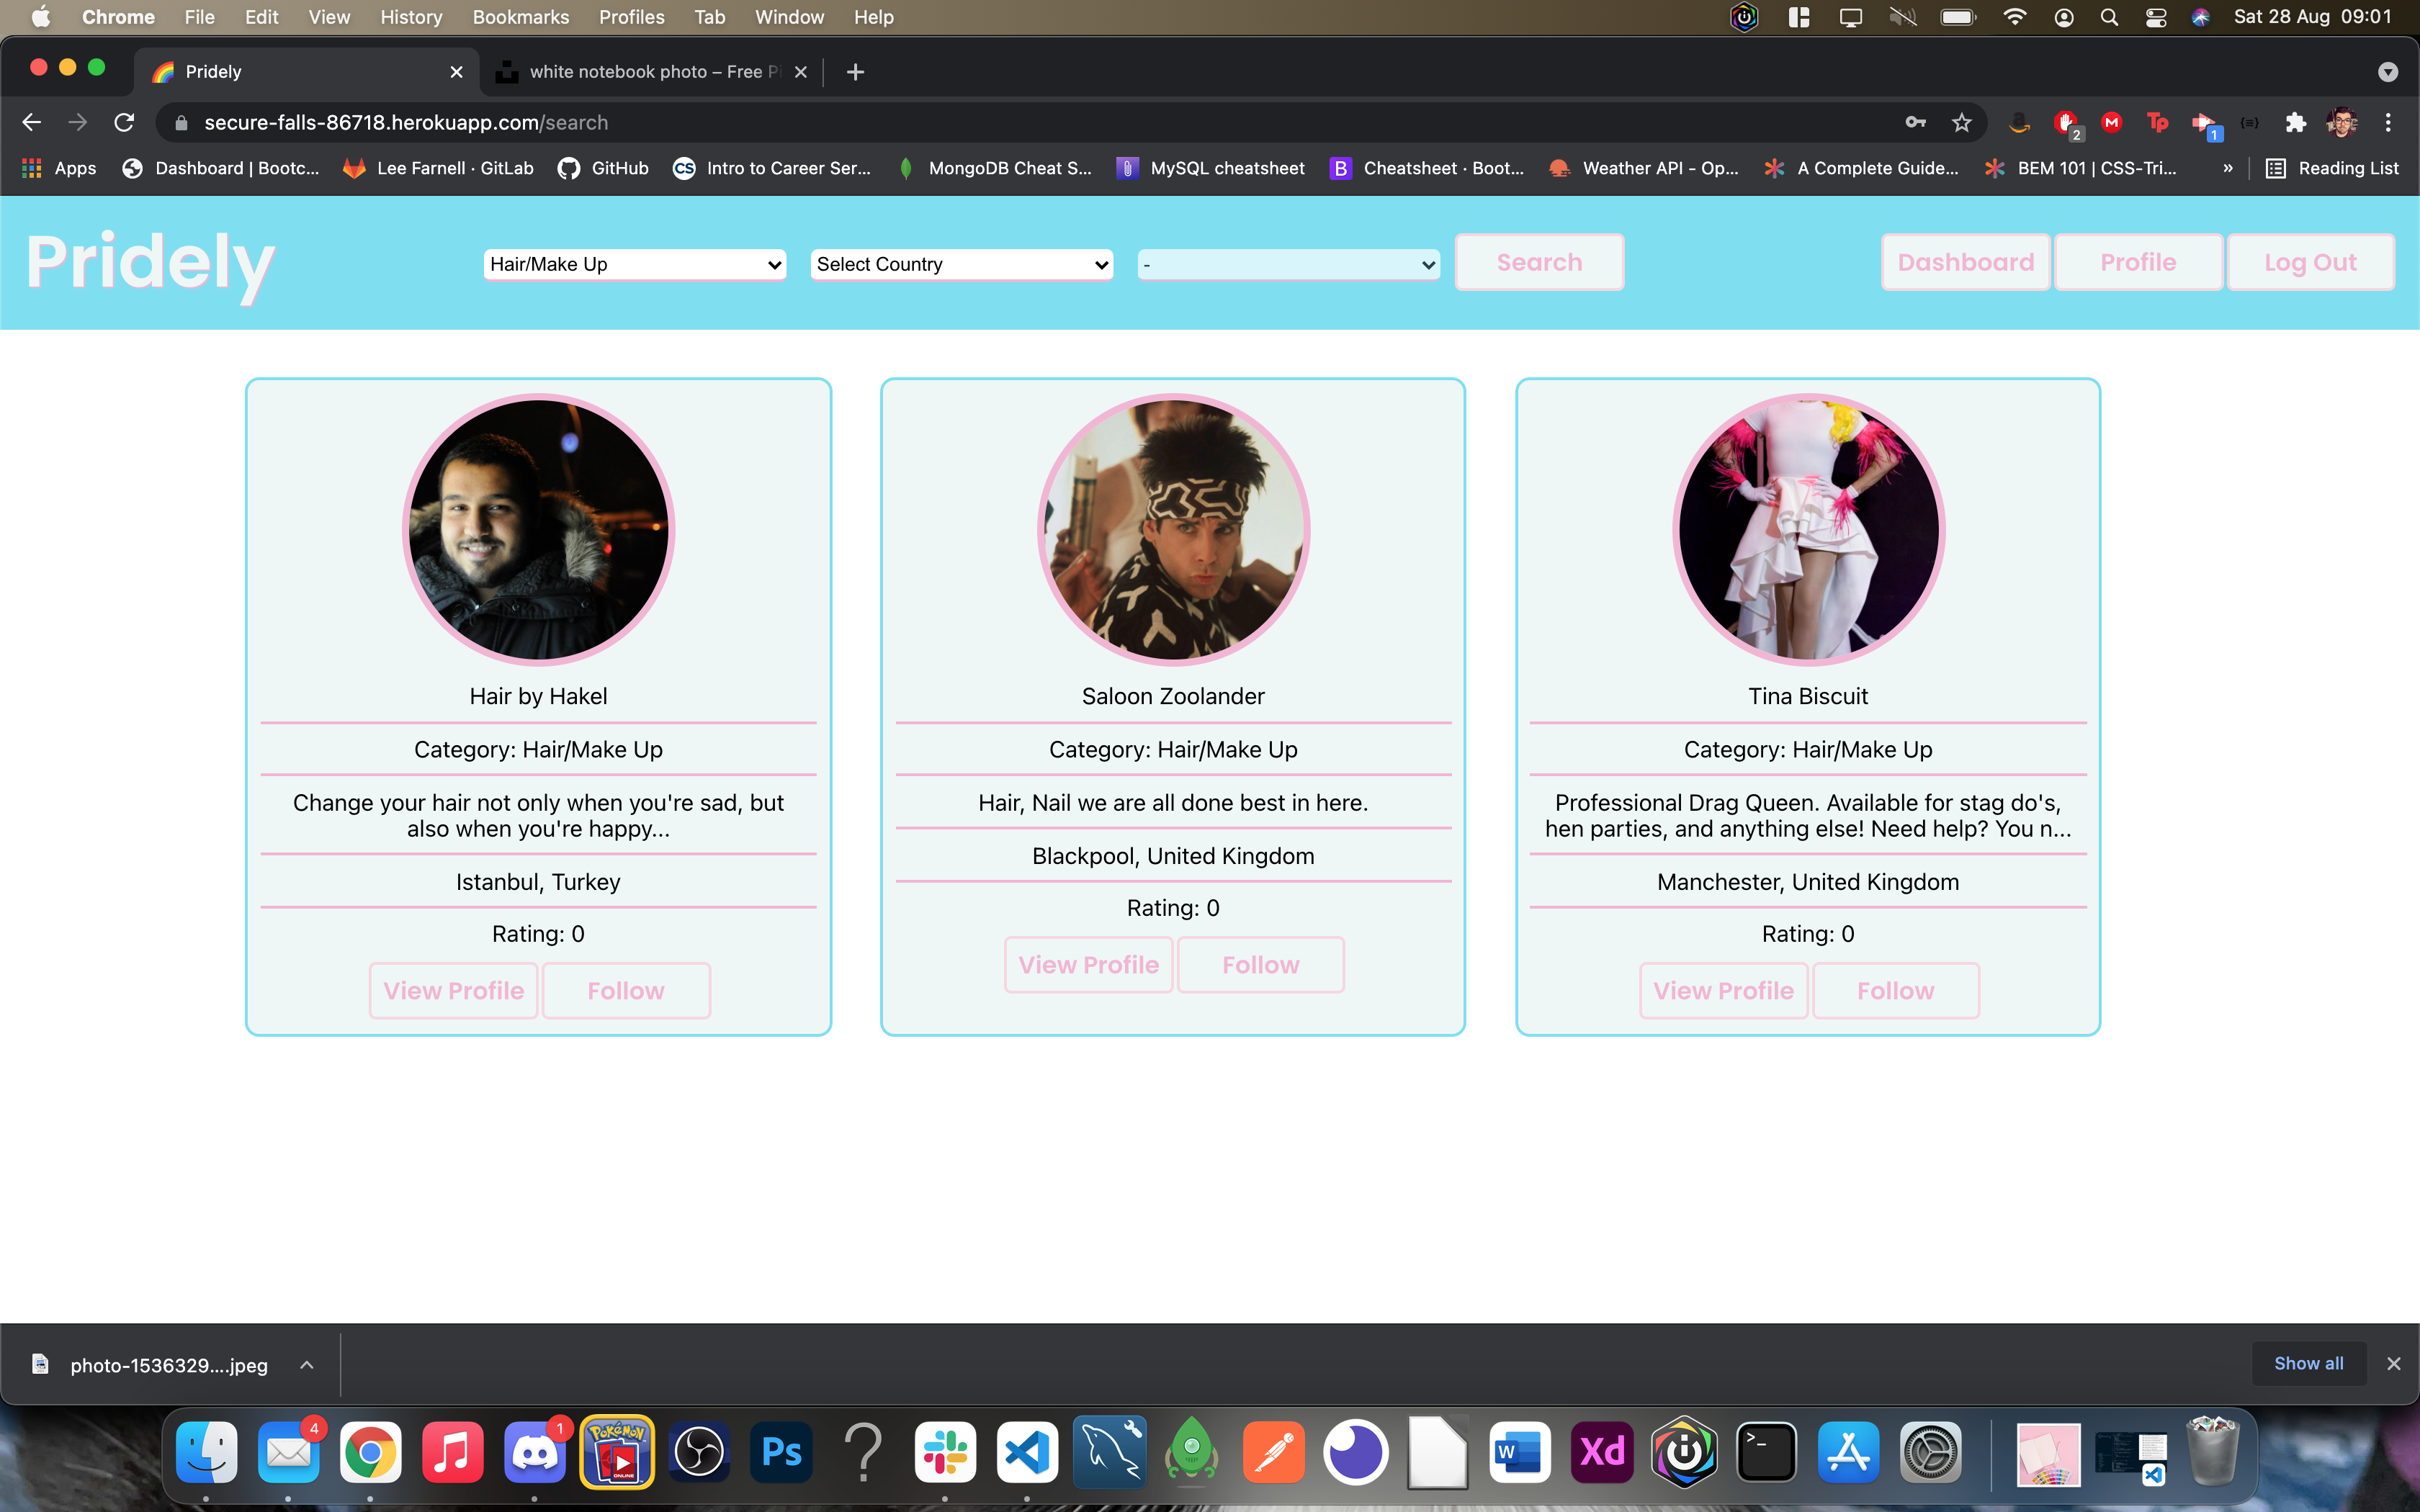The height and width of the screenshot is (1512, 2420).
Task: Open the GitHub bookmark
Action: coord(604,168)
